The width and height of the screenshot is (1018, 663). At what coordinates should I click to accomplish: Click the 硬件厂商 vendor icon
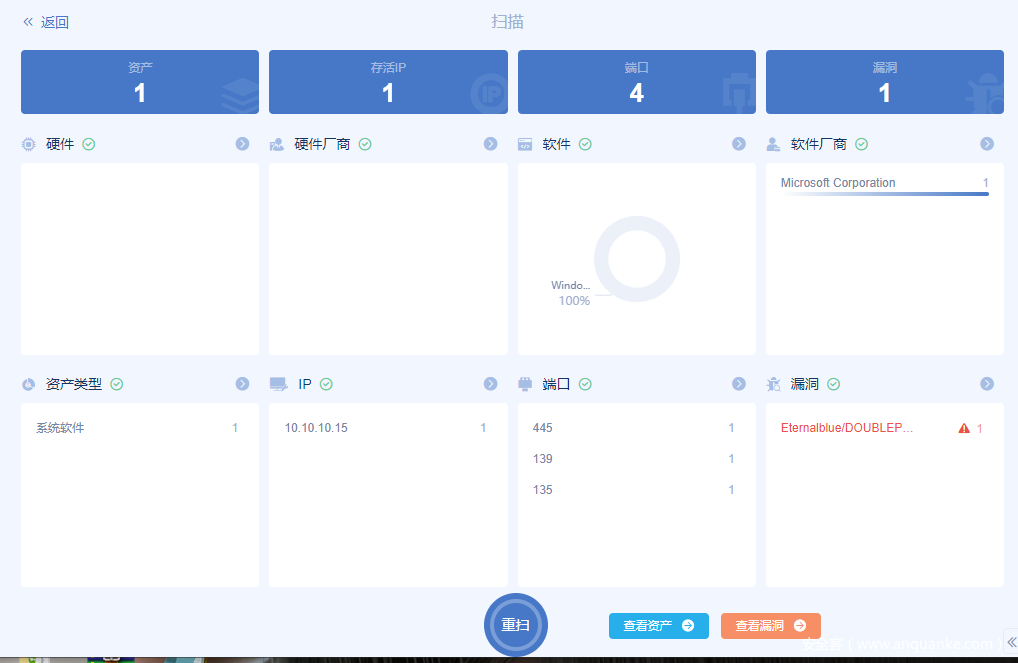point(277,144)
